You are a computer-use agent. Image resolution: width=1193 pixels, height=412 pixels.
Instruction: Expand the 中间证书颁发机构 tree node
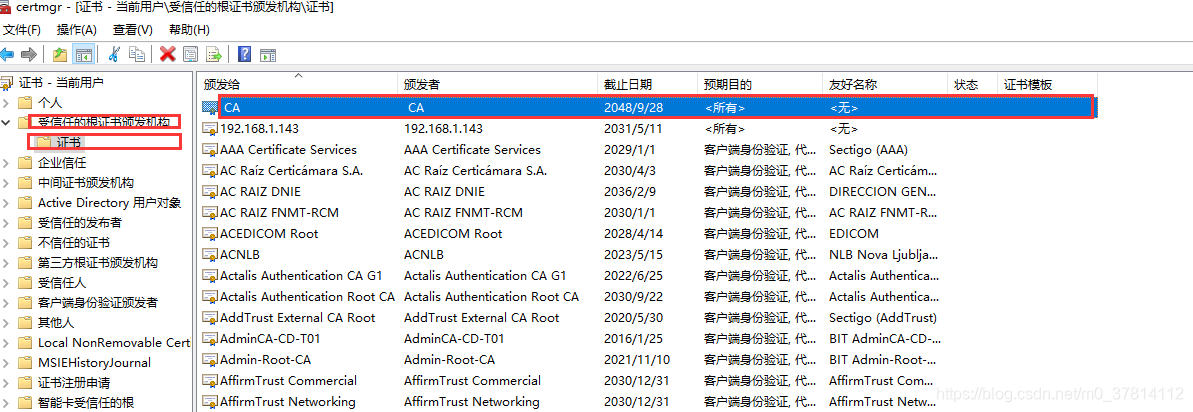(6, 182)
